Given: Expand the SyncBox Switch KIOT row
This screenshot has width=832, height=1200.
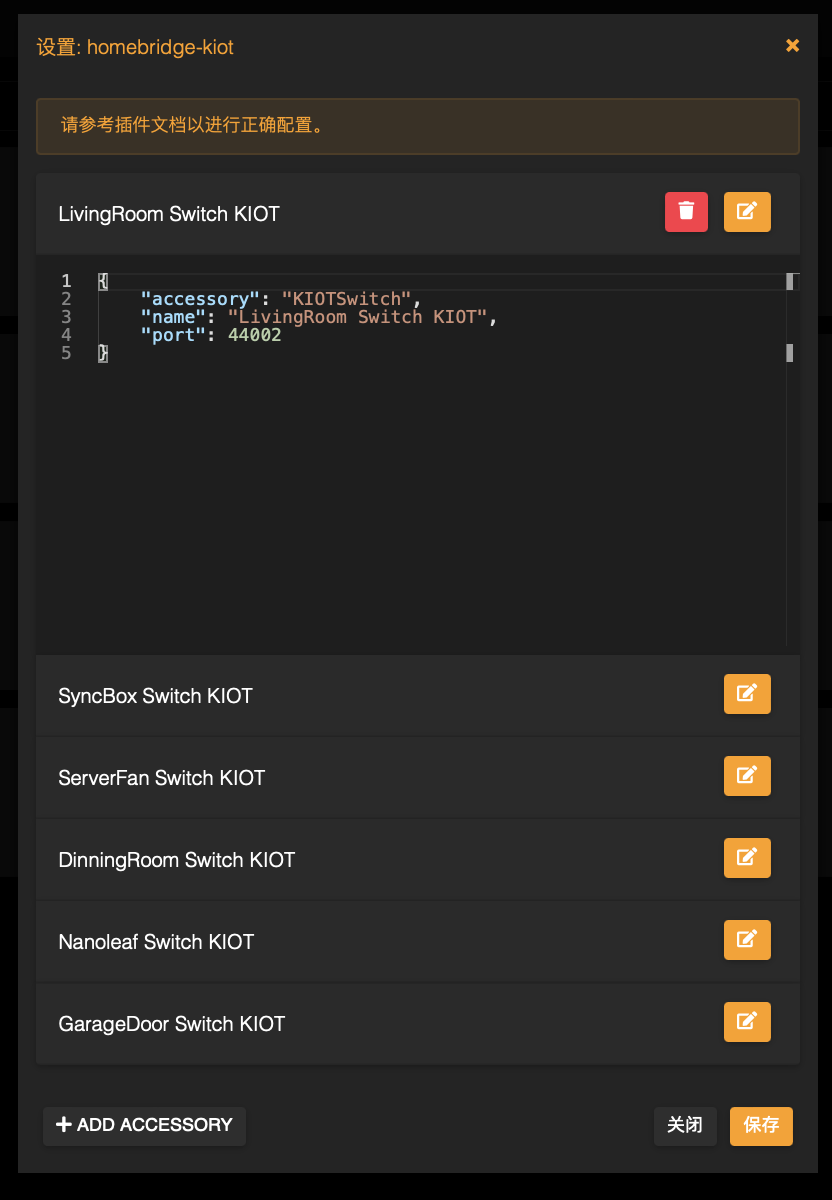Looking at the screenshot, I should tap(418, 696).
